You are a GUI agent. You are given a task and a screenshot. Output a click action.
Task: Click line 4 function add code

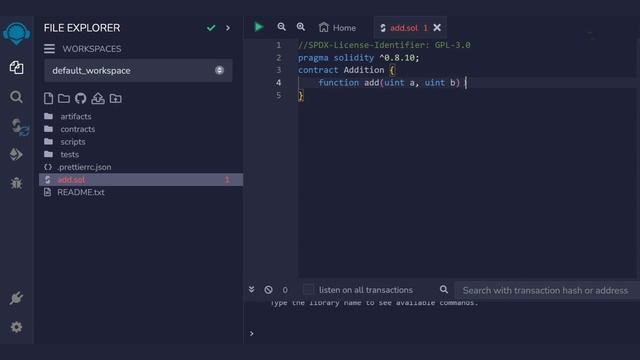pyautogui.click(x=389, y=83)
